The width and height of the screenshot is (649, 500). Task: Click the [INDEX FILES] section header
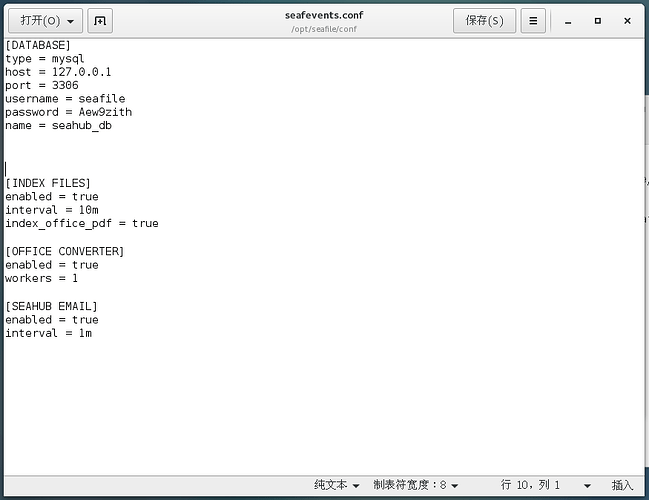pos(48,183)
